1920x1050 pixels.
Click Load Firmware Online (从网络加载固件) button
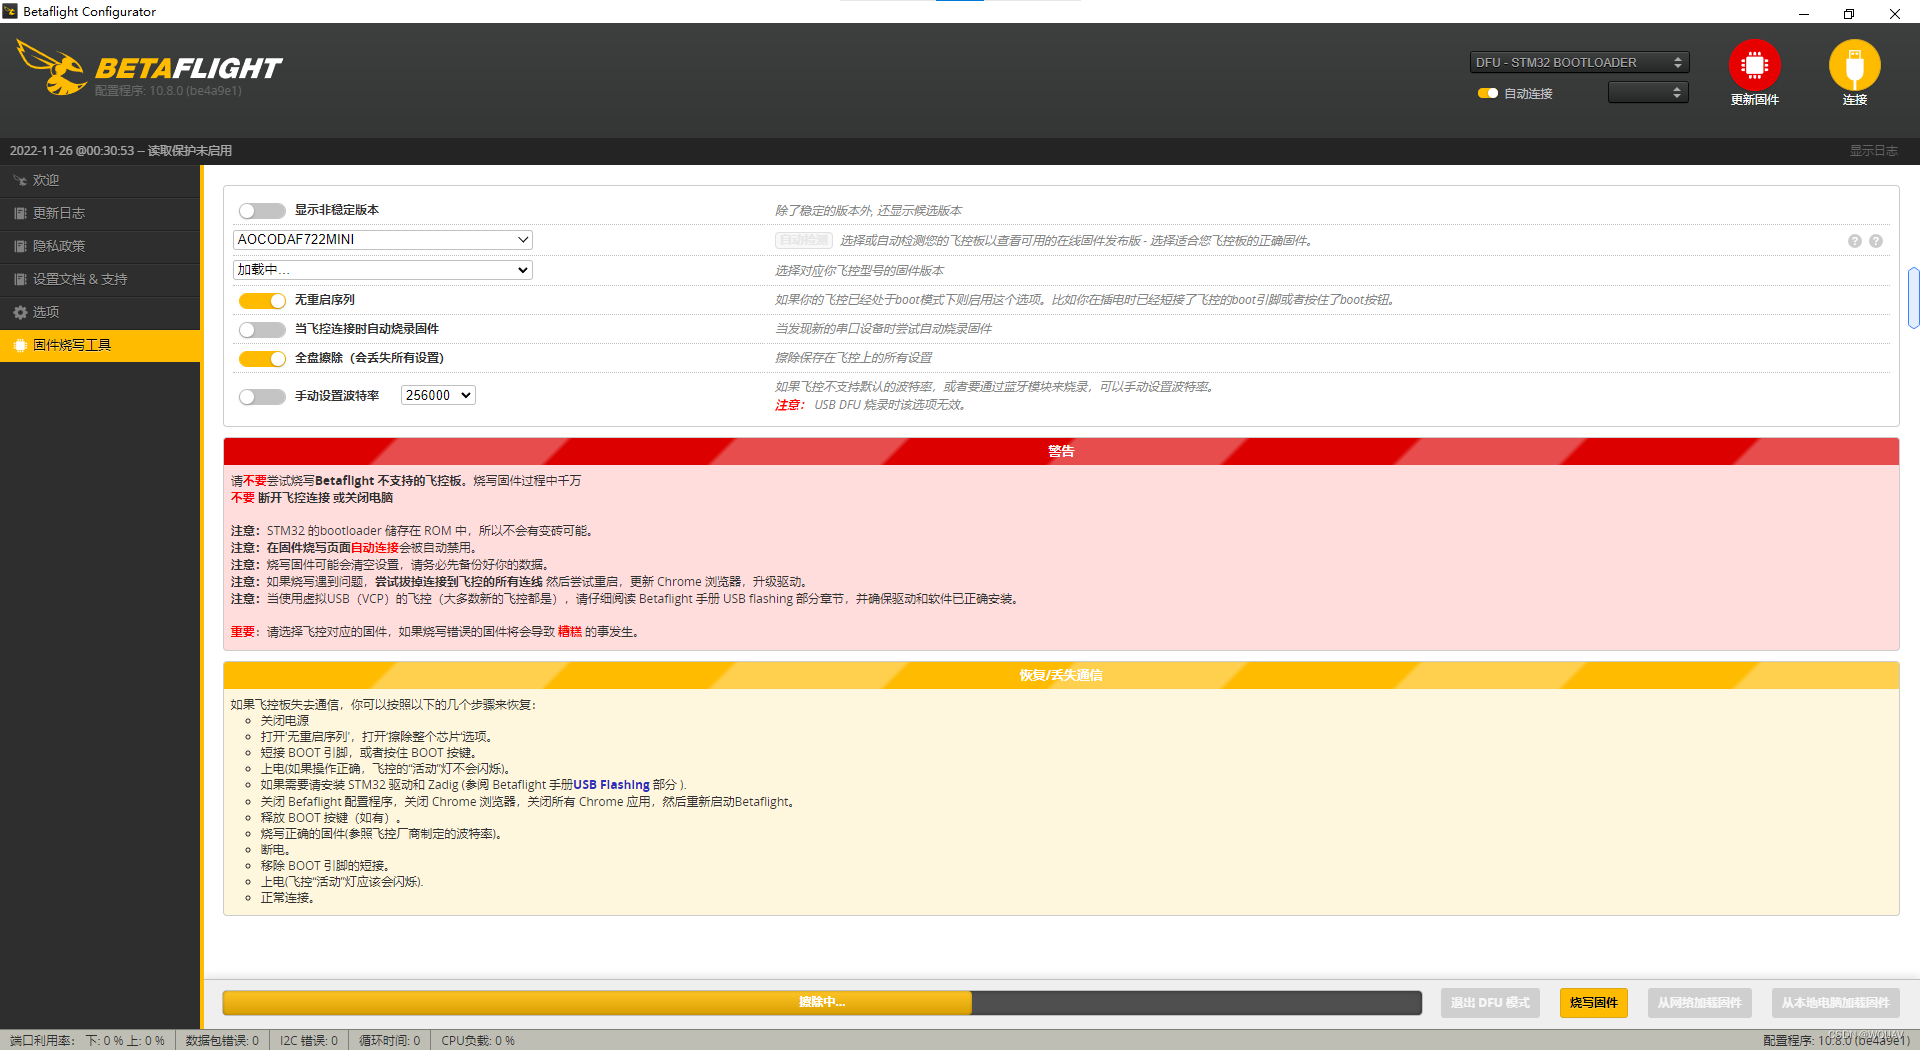pyautogui.click(x=1699, y=1003)
